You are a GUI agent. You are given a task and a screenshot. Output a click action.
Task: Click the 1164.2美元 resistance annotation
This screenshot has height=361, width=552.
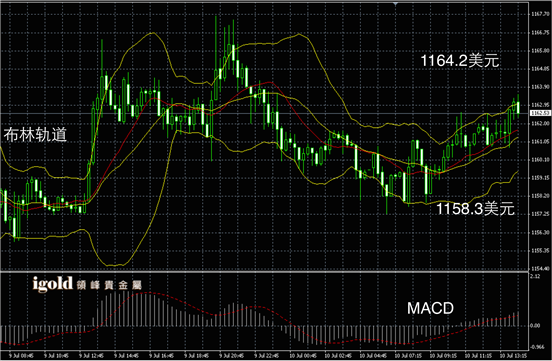tap(460, 61)
